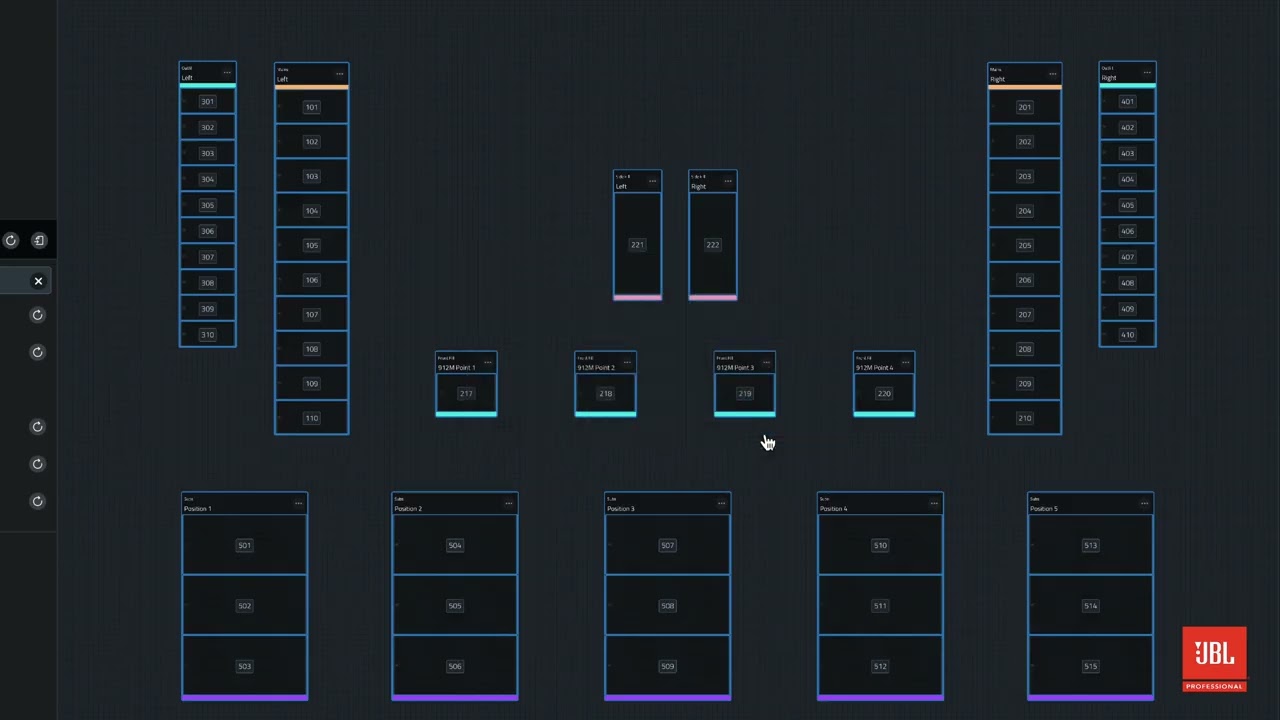Select speaker cell 408
The height and width of the screenshot is (720, 1280).
[x=1127, y=283]
